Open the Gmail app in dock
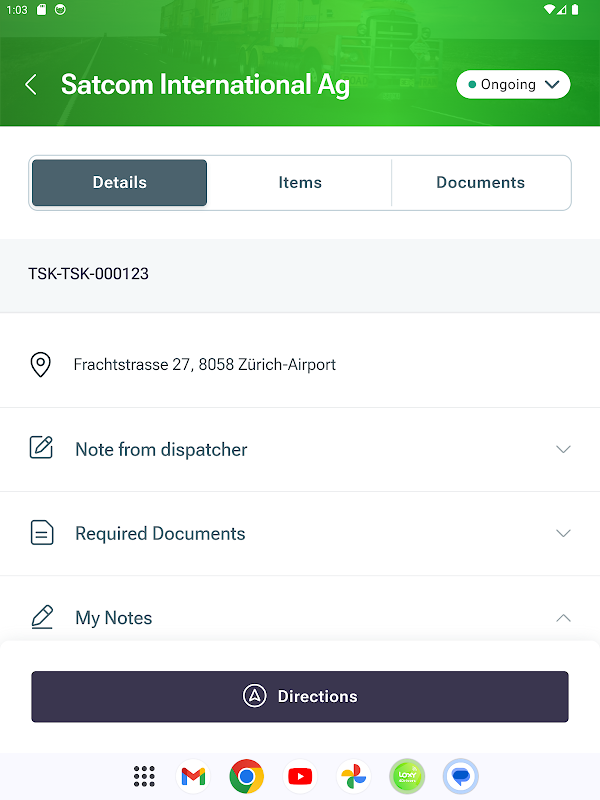 click(x=193, y=776)
